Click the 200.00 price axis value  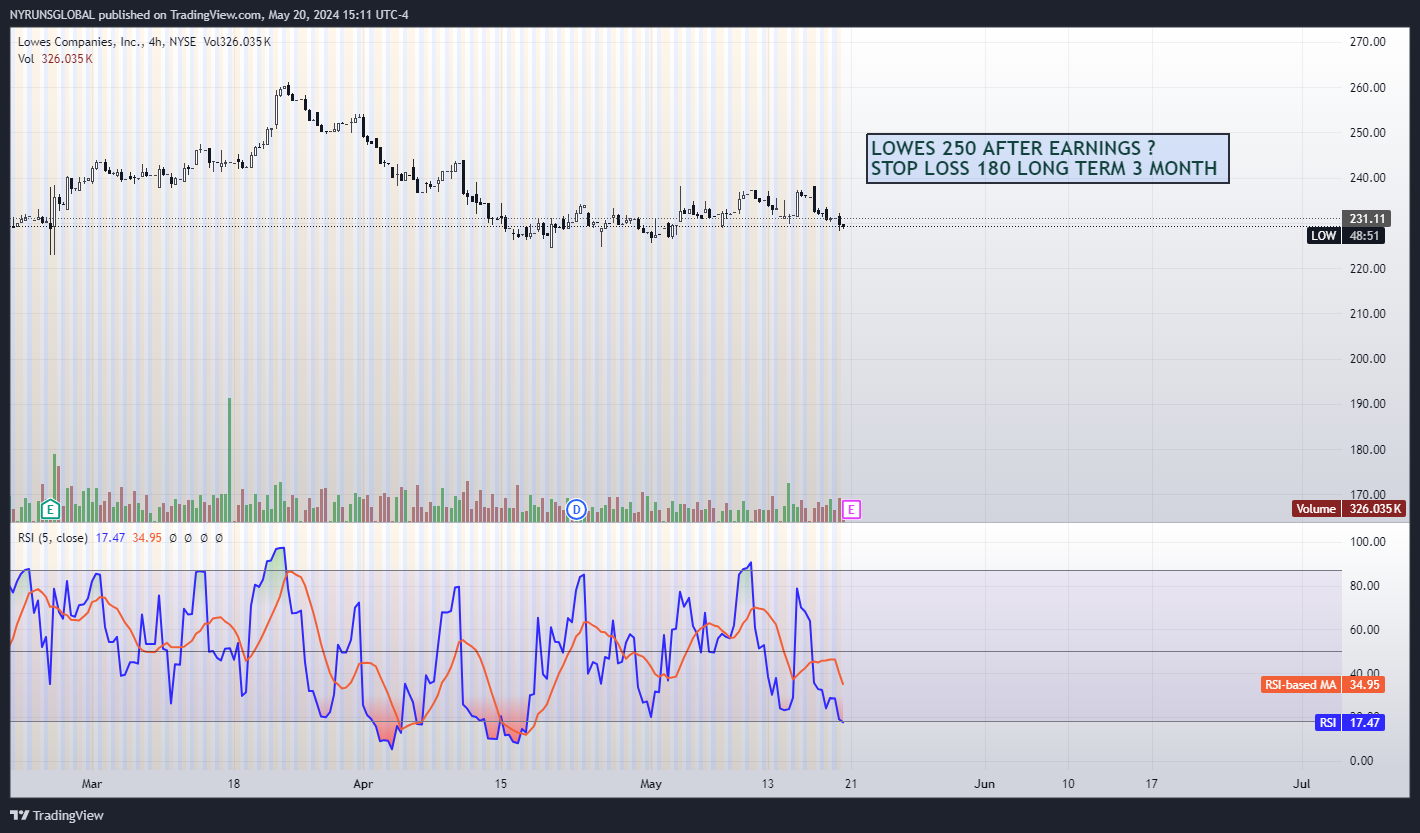(1367, 359)
